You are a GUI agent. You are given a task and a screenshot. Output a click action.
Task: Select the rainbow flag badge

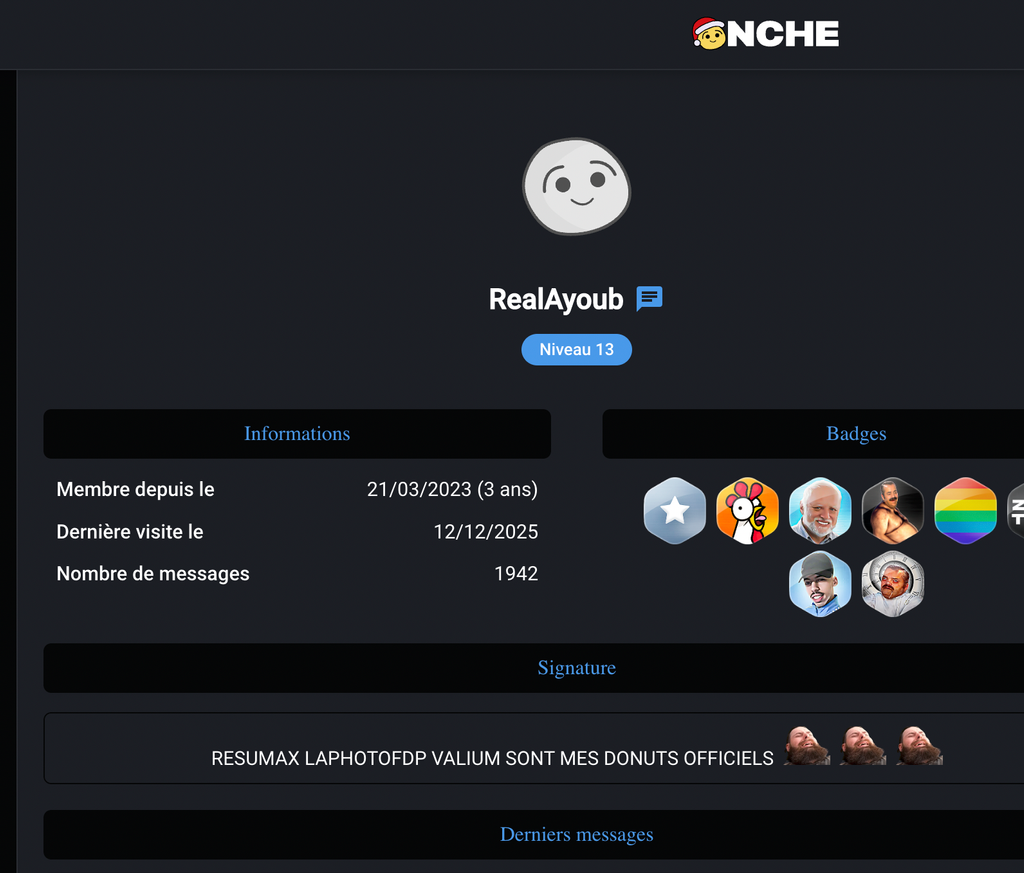[965, 511]
